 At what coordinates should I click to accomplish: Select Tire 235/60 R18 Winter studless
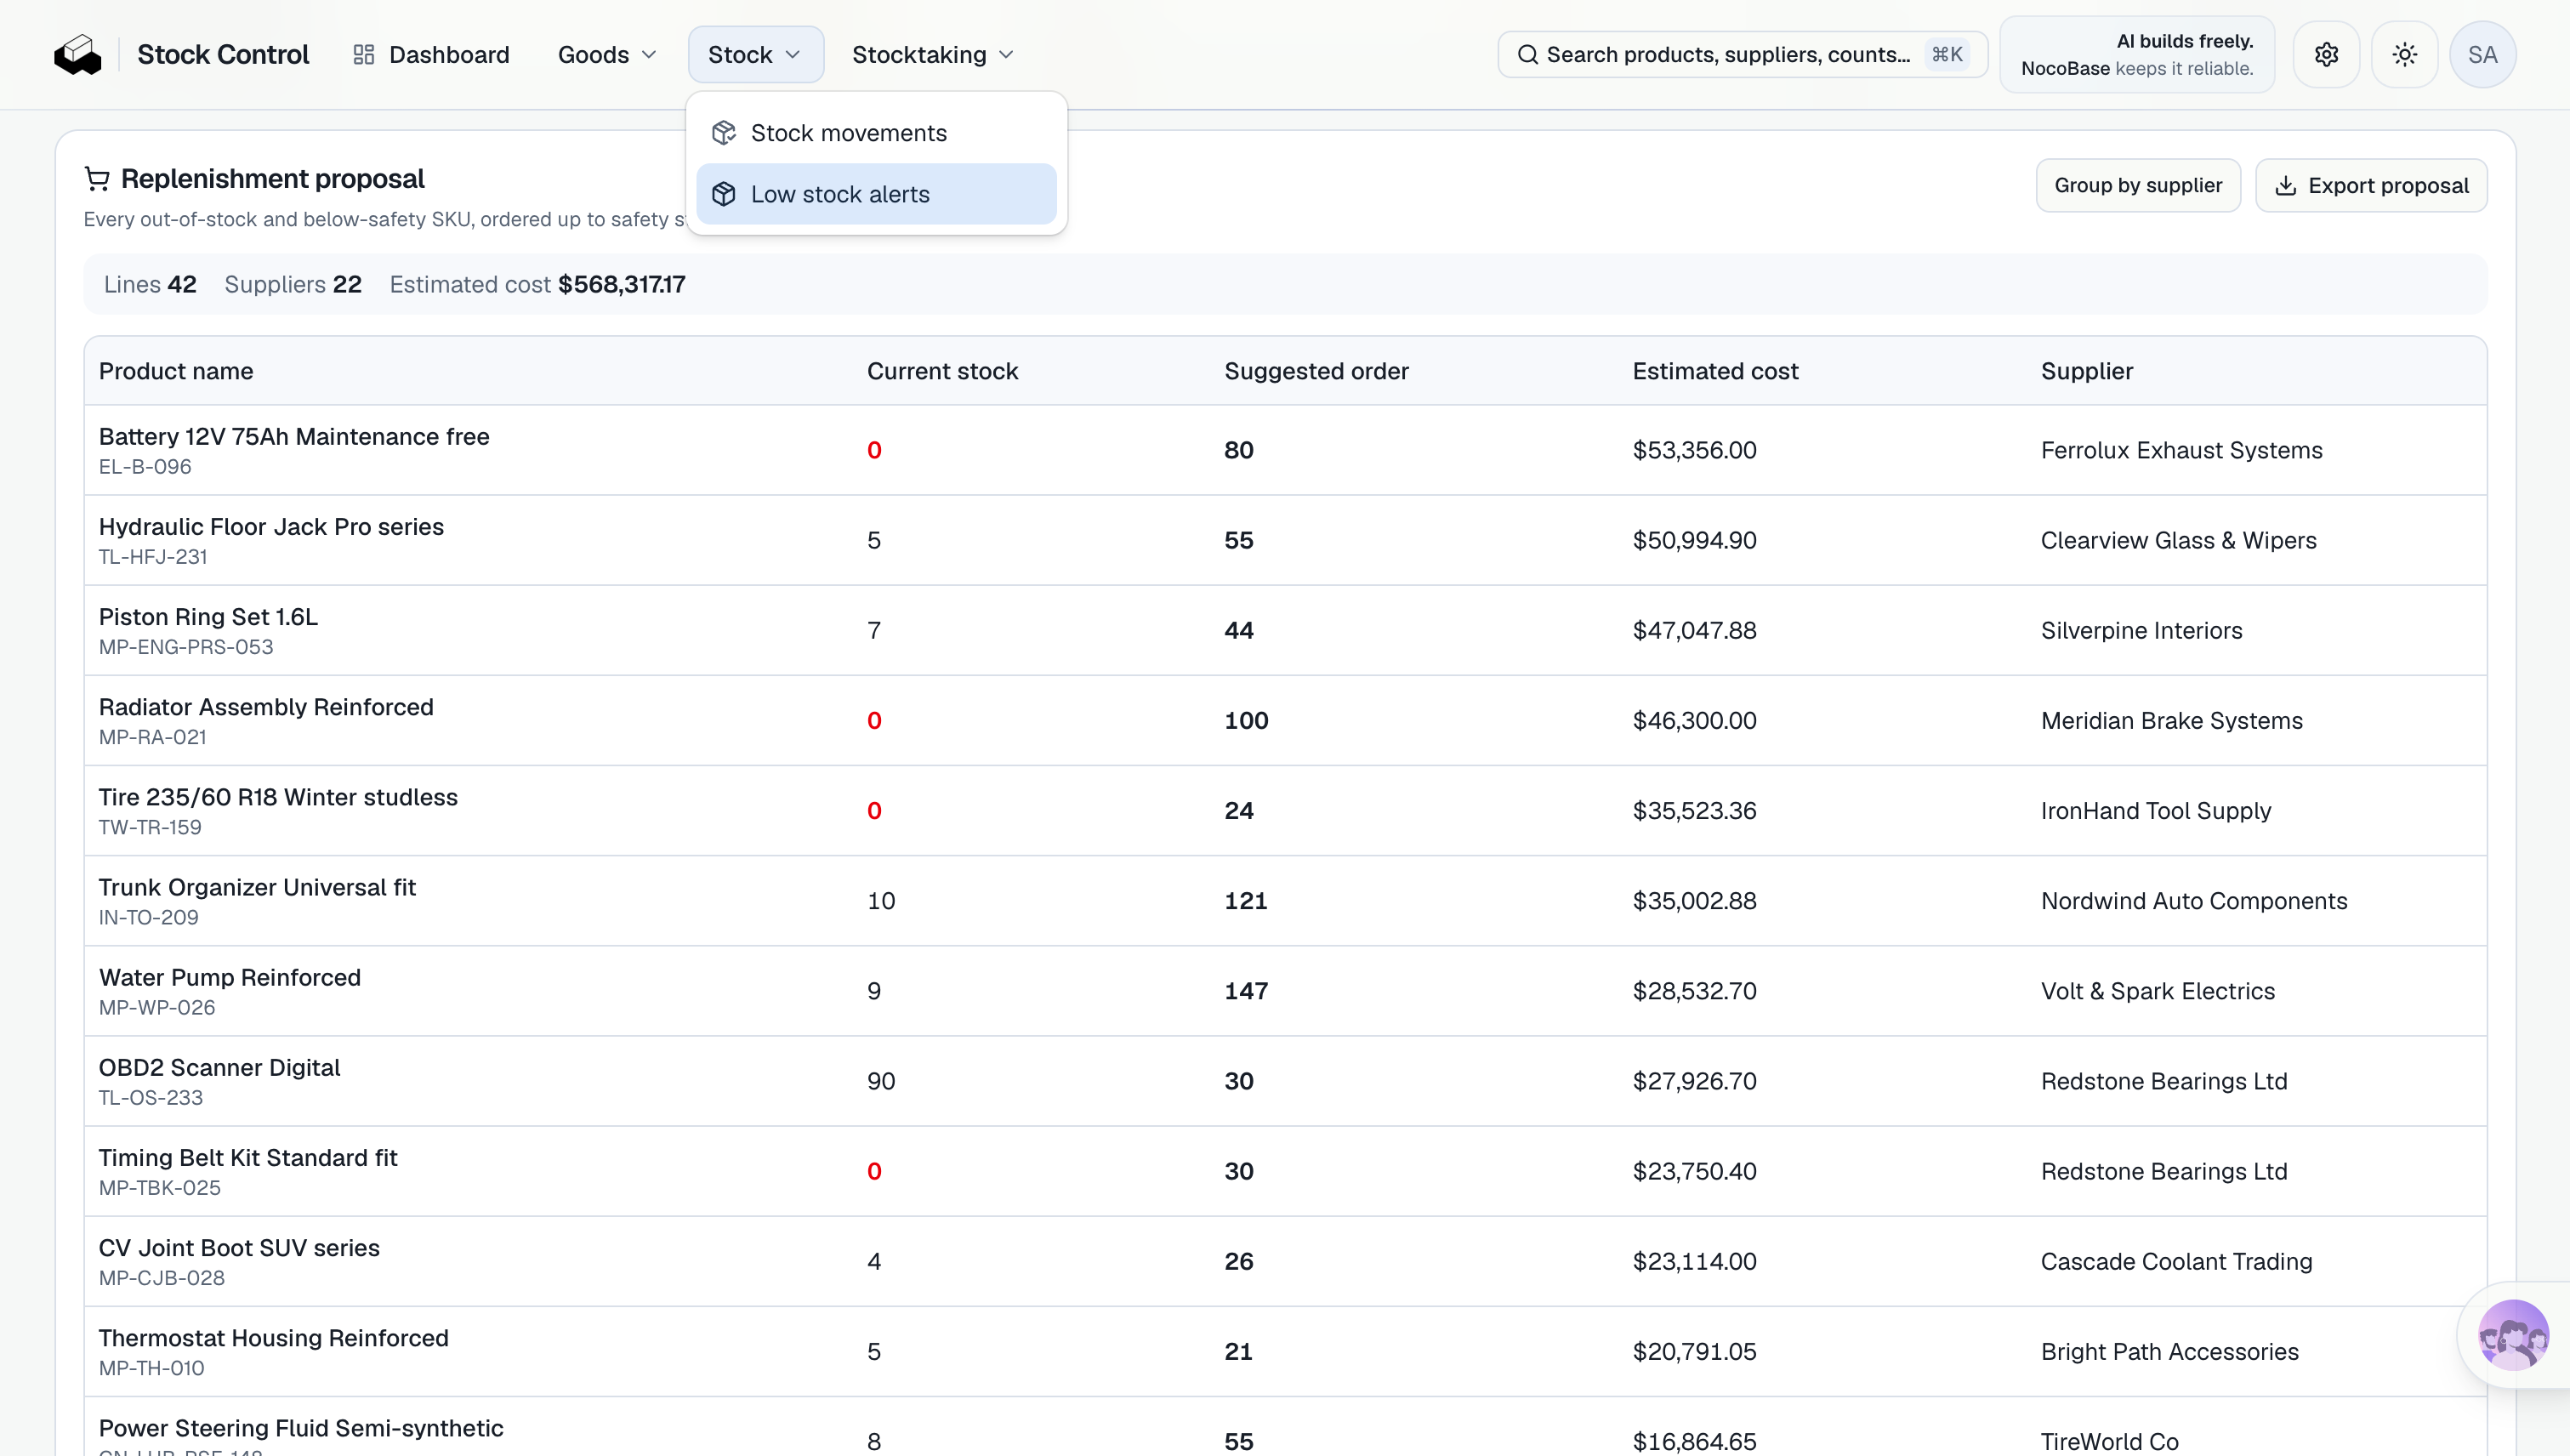pos(278,797)
